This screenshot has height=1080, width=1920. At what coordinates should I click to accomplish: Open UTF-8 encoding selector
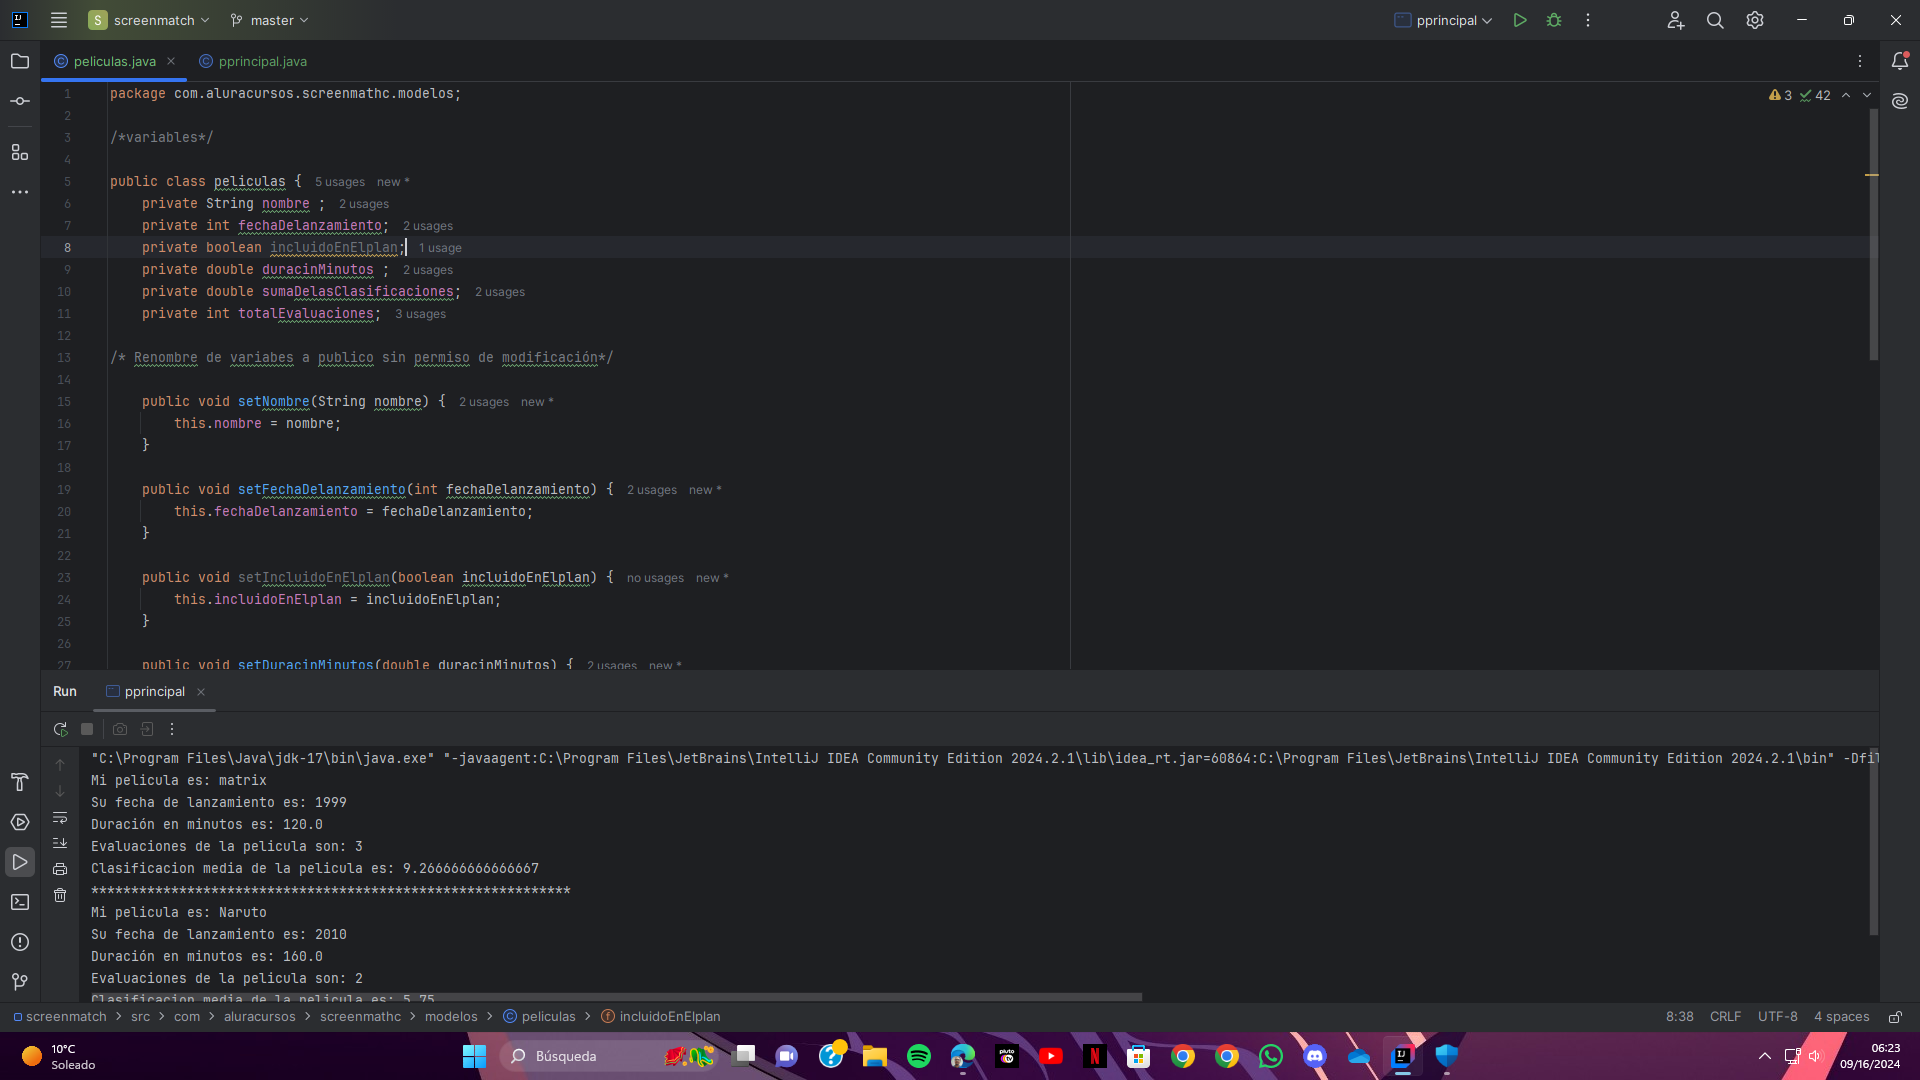pyautogui.click(x=1777, y=1017)
